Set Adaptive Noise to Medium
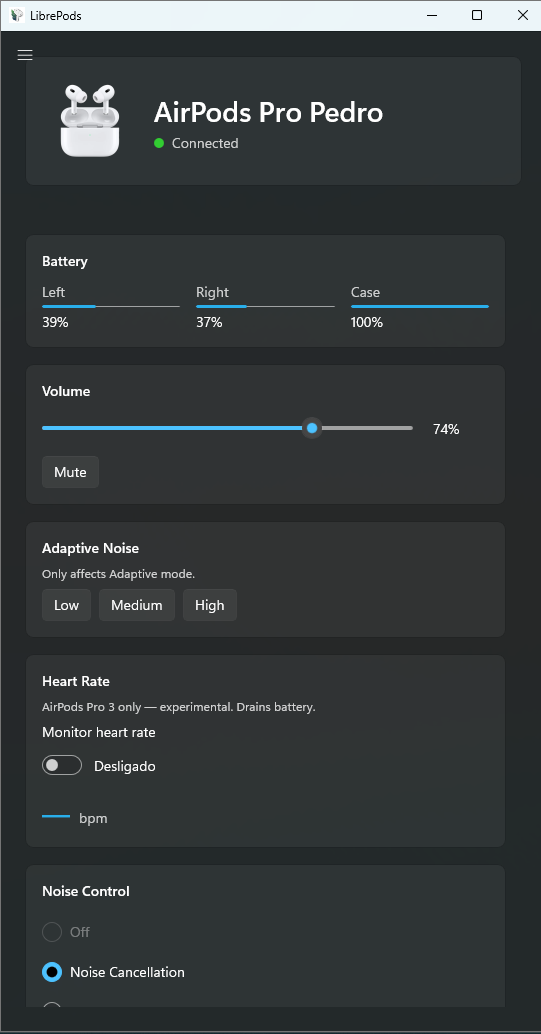The width and height of the screenshot is (541, 1034). pyautogui.click(x=137, y=605)
